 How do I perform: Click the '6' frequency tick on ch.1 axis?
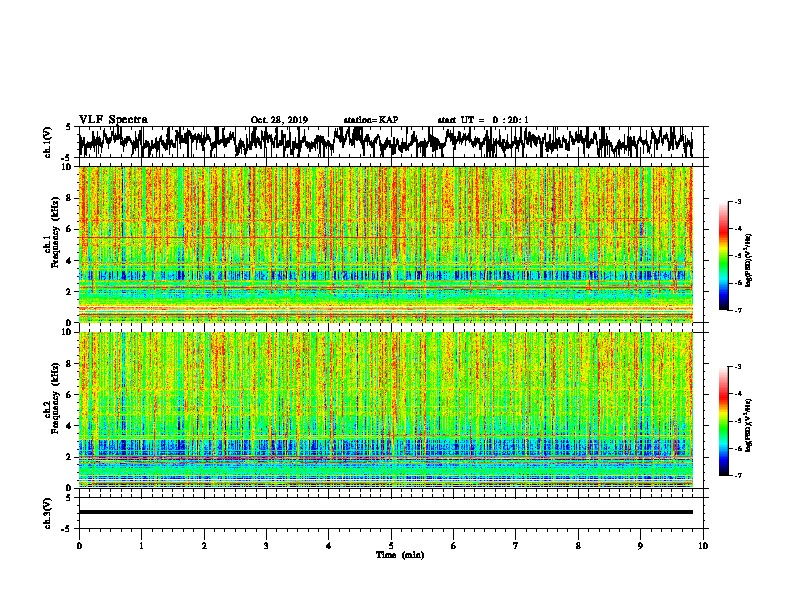pyautogui.click(x=70, y=230)
